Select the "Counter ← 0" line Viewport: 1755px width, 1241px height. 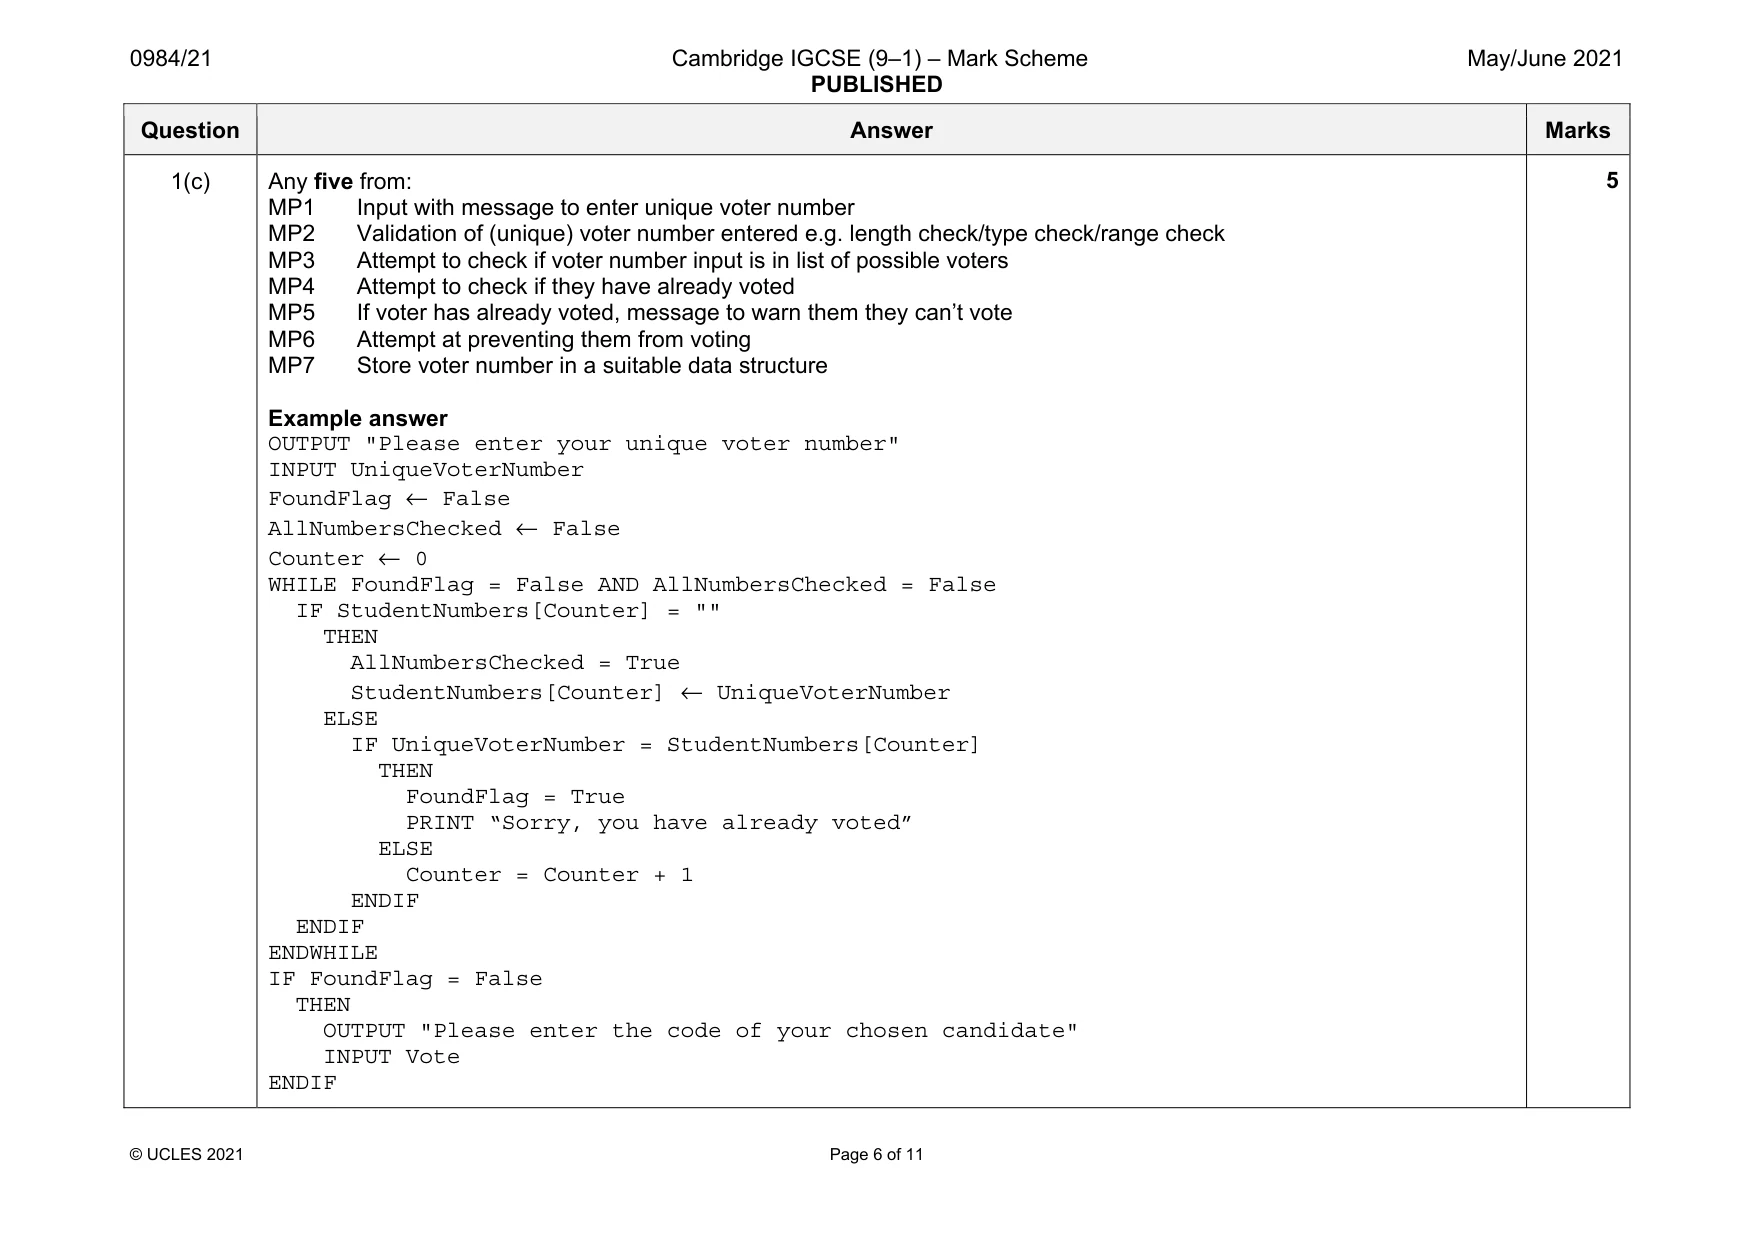pos(348,559)
